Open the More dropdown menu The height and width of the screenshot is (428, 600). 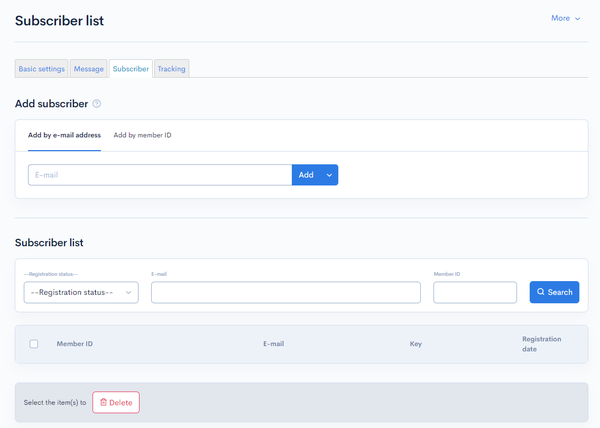click(565, 18)
